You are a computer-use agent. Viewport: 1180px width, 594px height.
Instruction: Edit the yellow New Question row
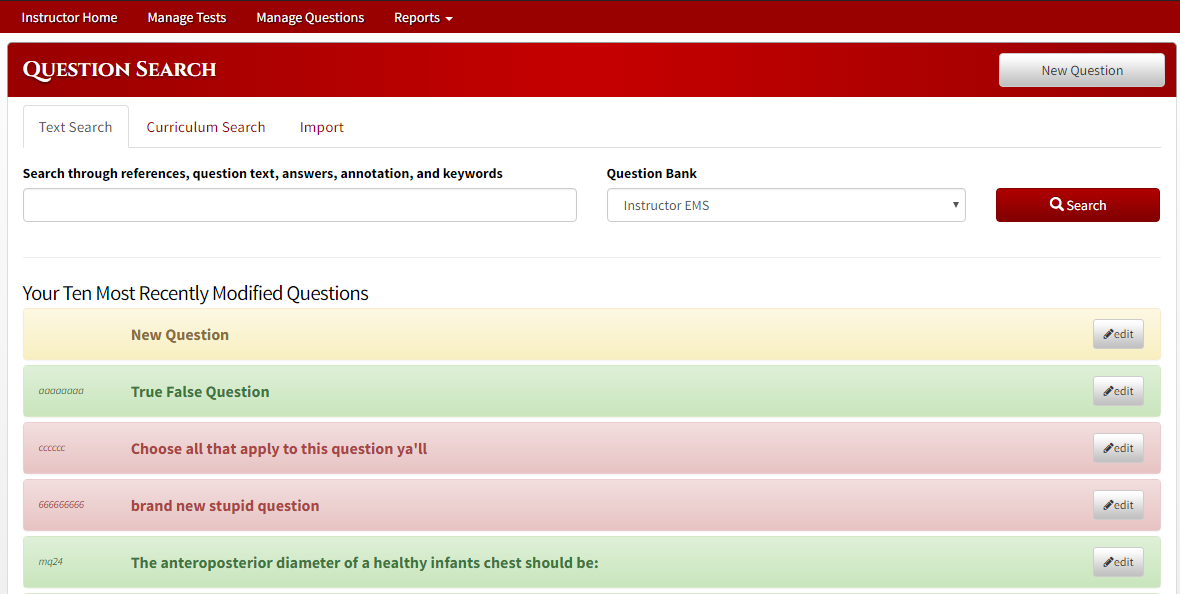point(1118,334)
